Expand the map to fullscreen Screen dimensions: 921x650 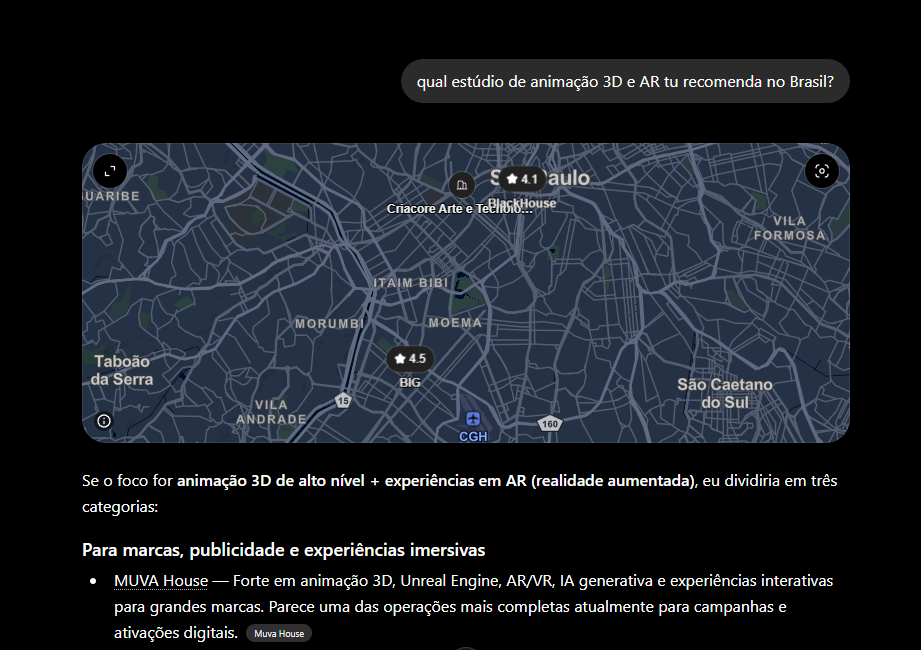coord(110,171)
